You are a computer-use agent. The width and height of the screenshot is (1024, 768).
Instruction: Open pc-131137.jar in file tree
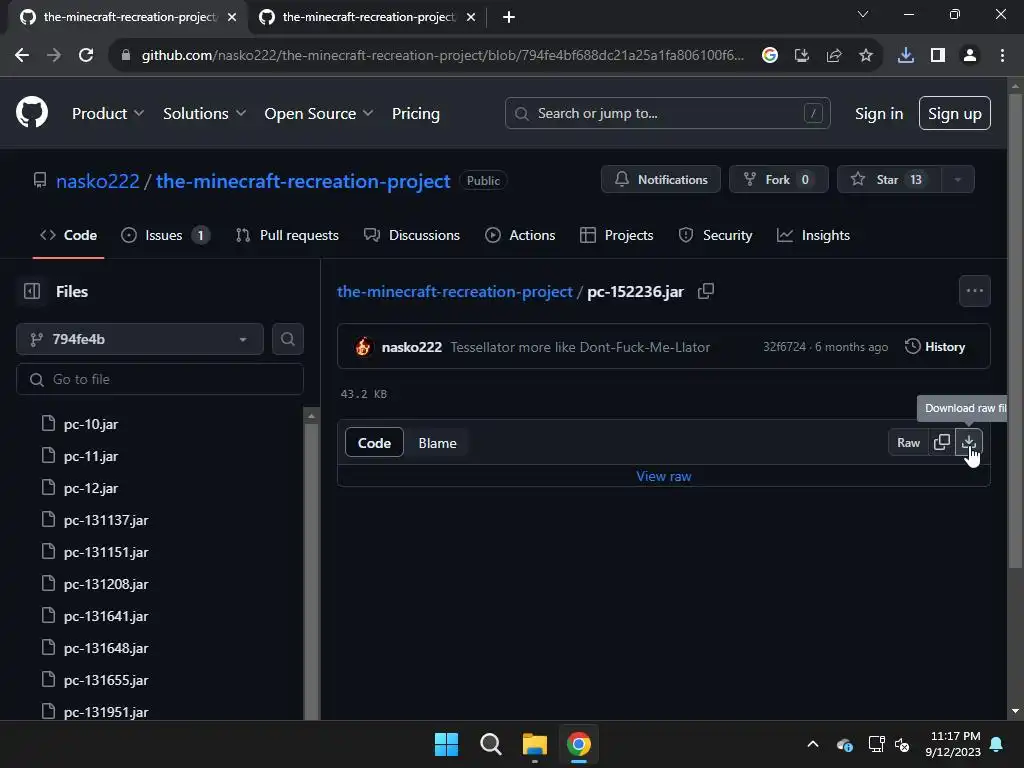point(106,520)
